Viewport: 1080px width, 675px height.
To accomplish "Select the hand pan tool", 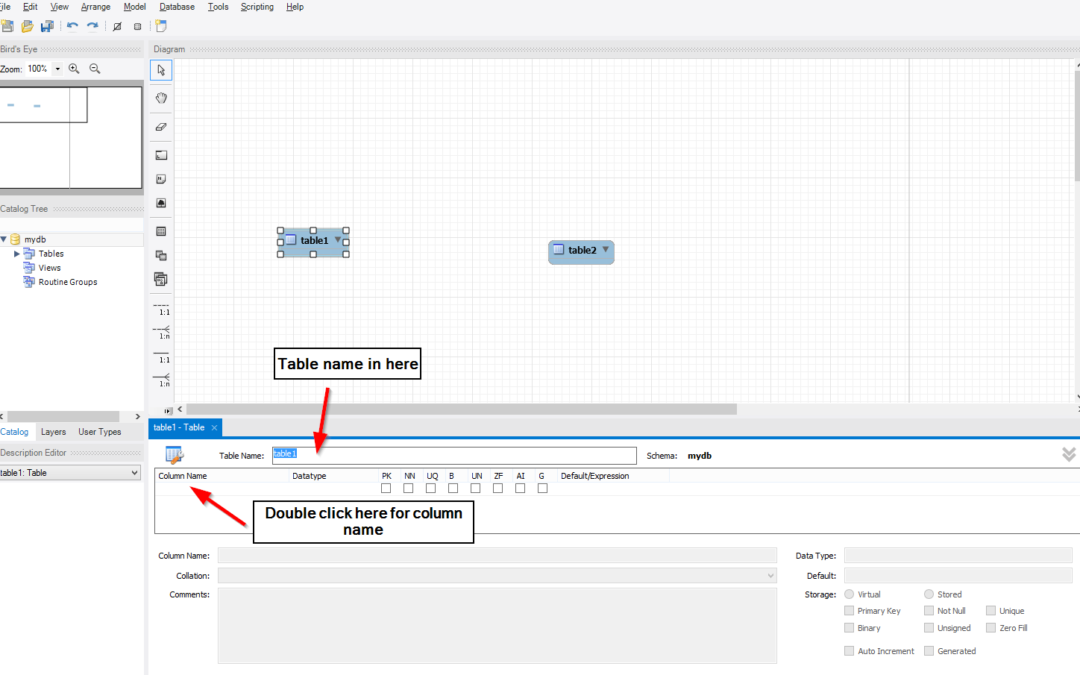I will pos(161,98).
